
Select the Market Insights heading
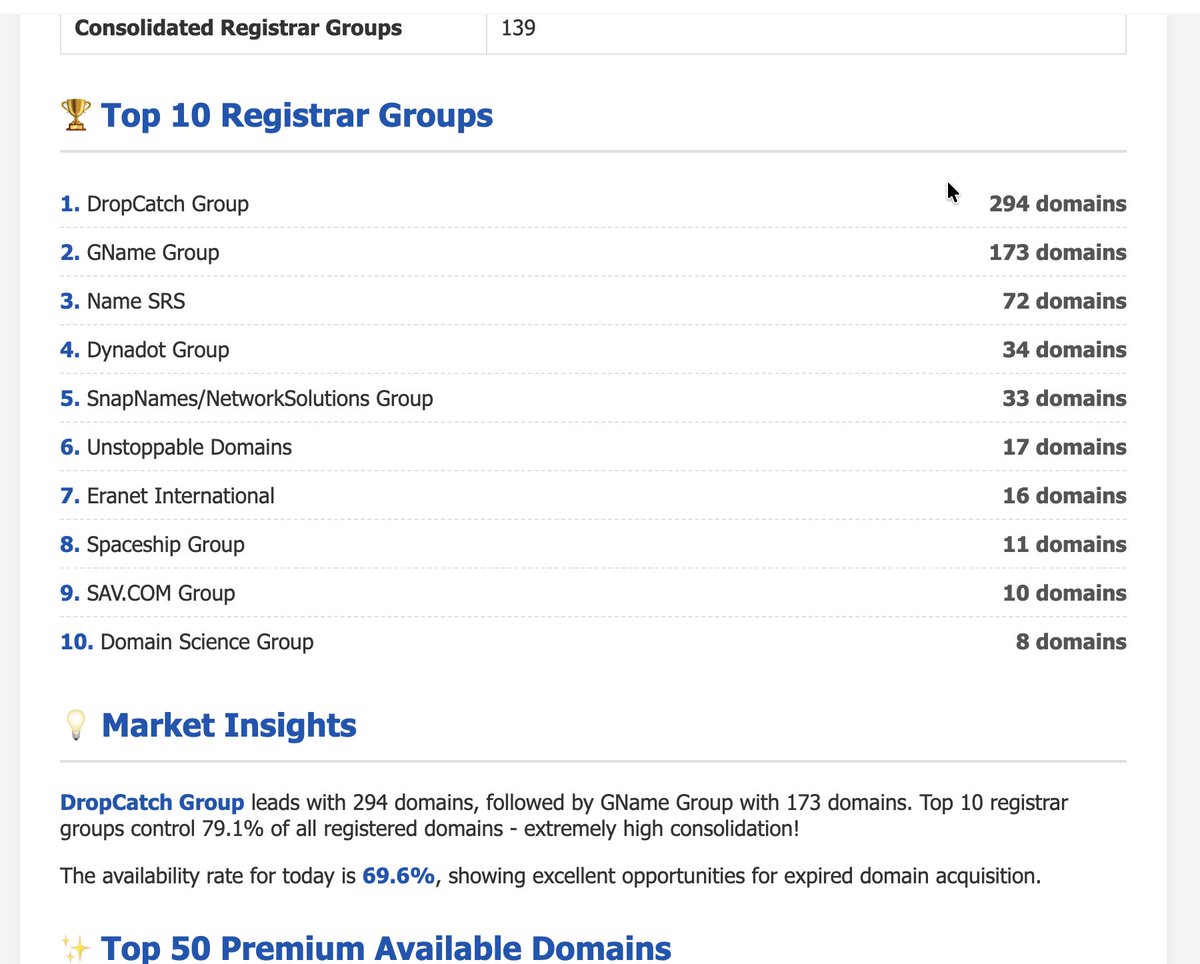(x=229, y=725)
